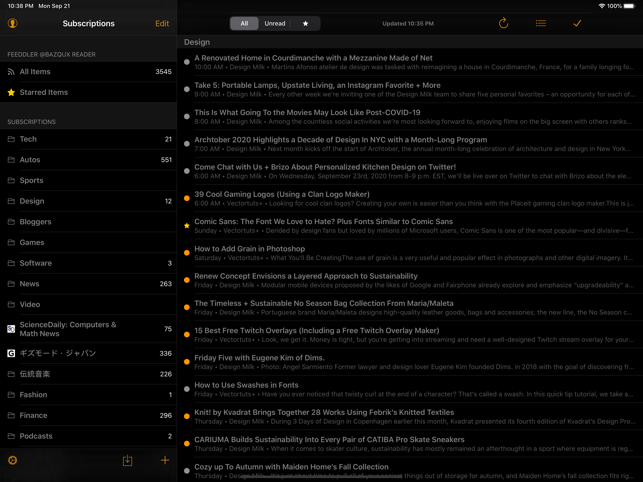The height and width of the screenshot is (482, 643).
Task: Show all articles with the All tab
Action: (244, 23)
